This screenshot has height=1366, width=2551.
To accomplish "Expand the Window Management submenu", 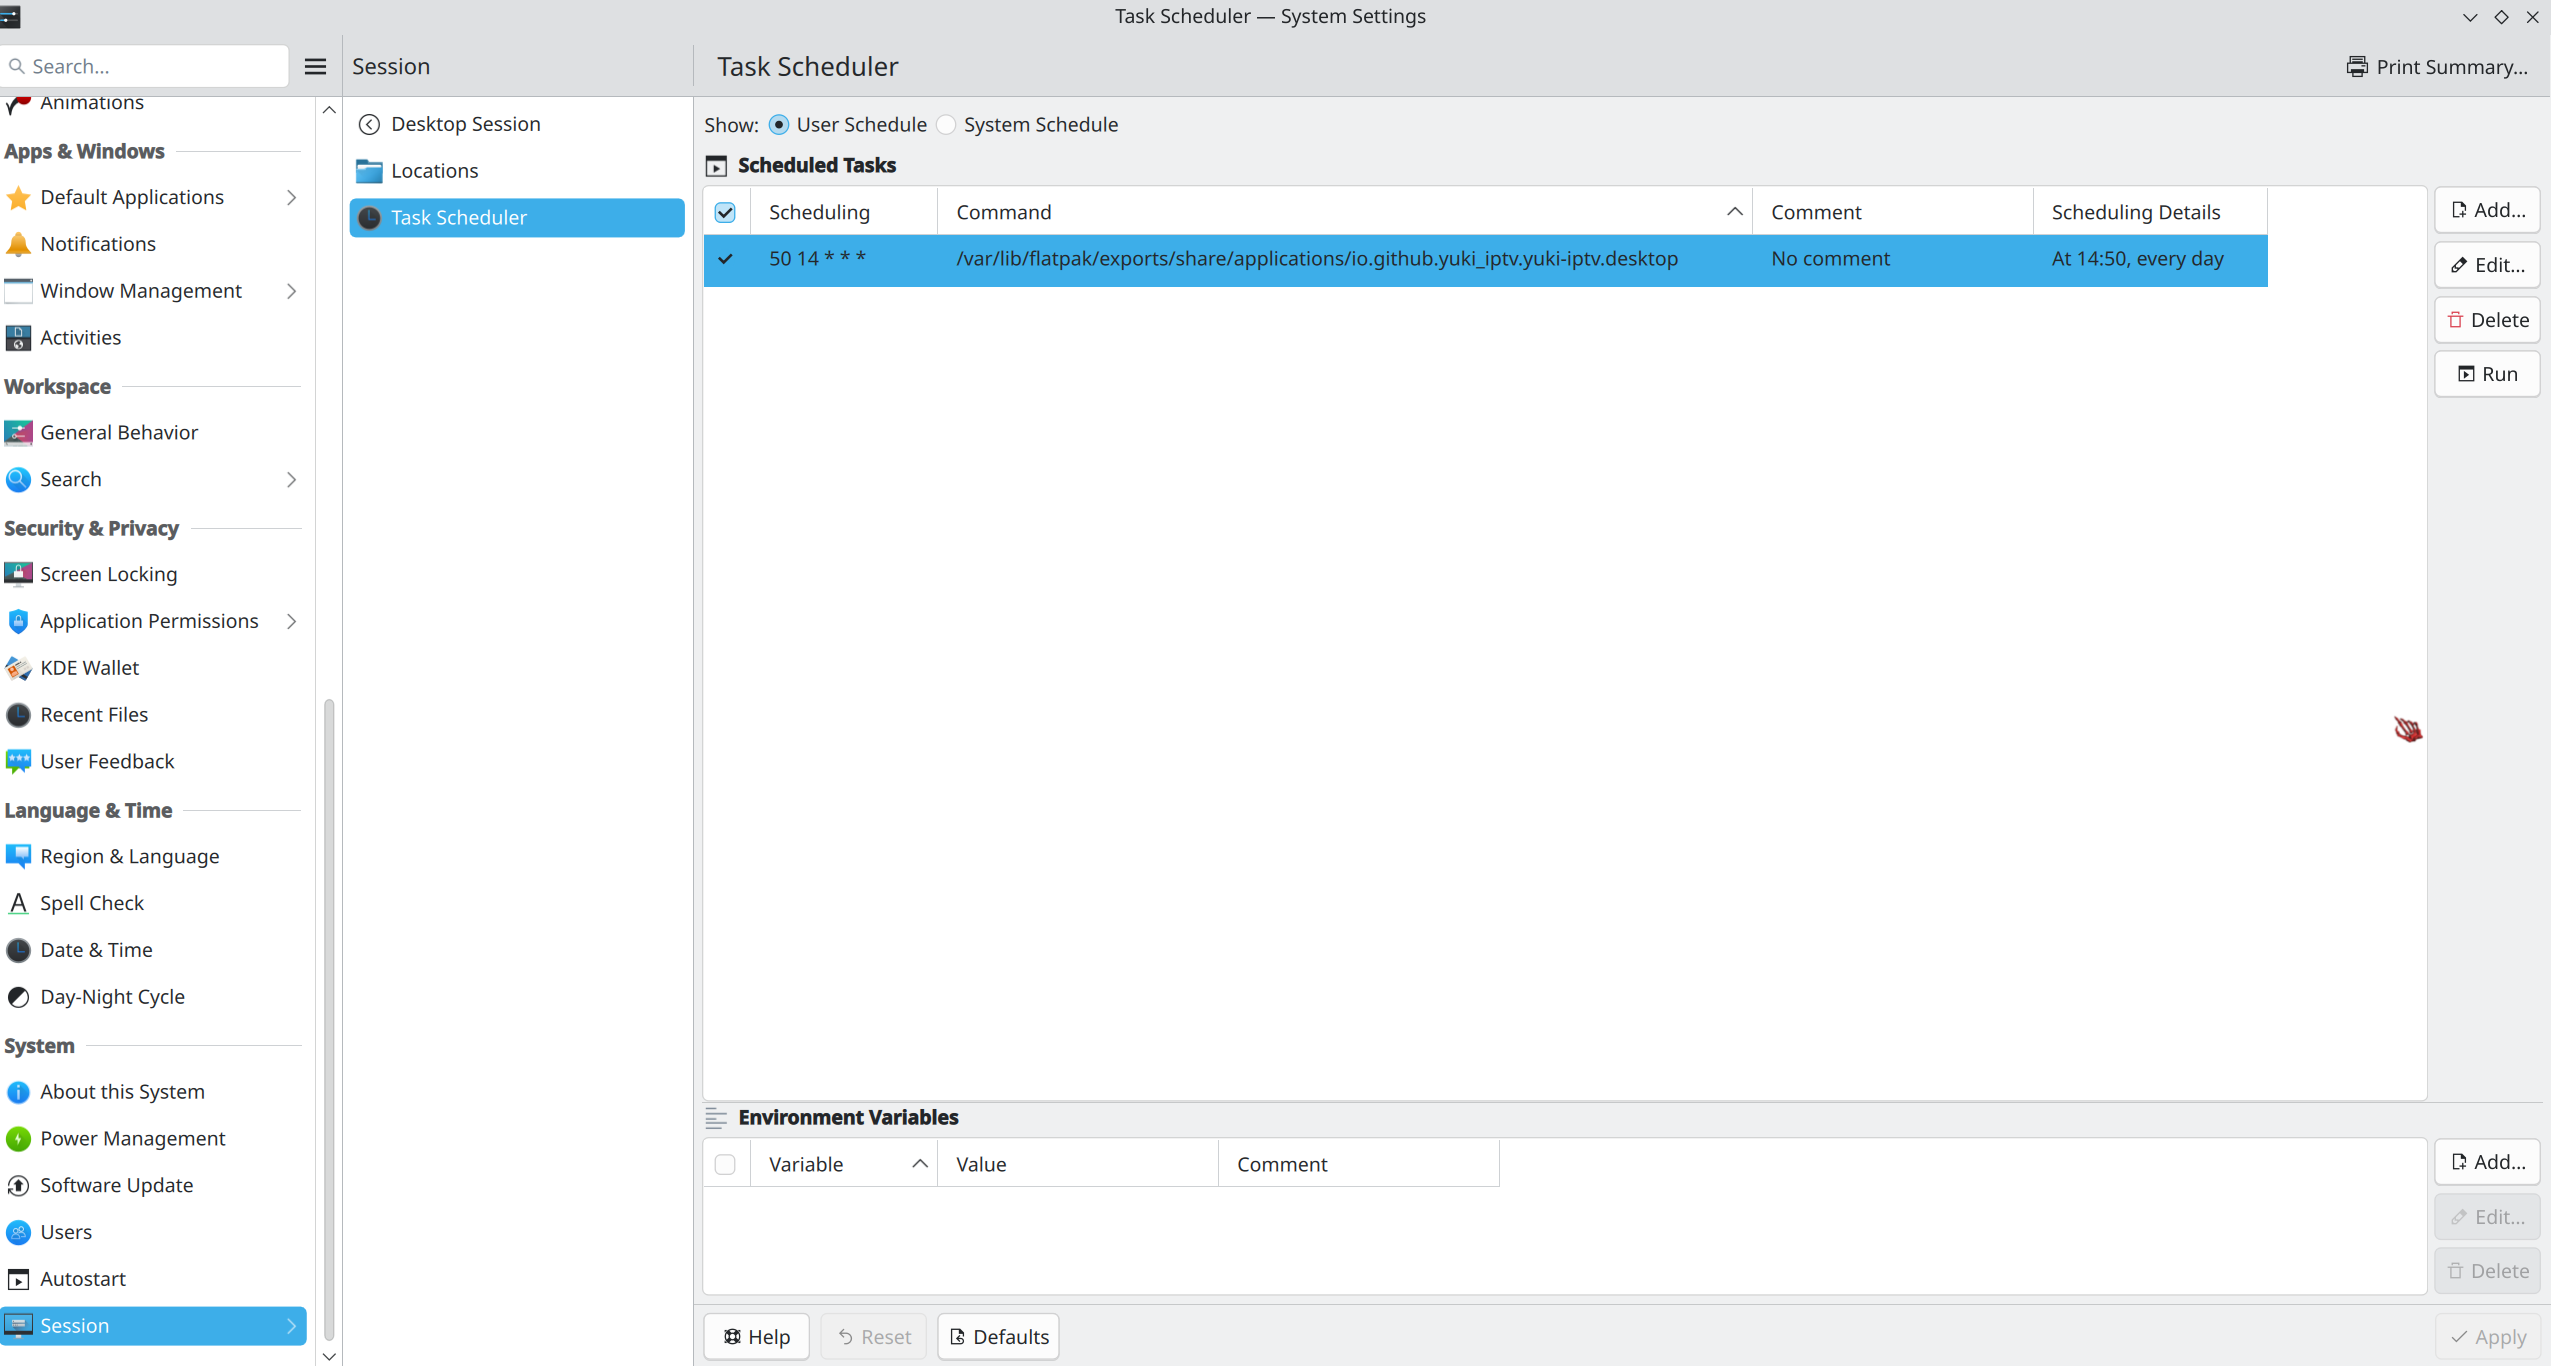I will coord(291,290).
